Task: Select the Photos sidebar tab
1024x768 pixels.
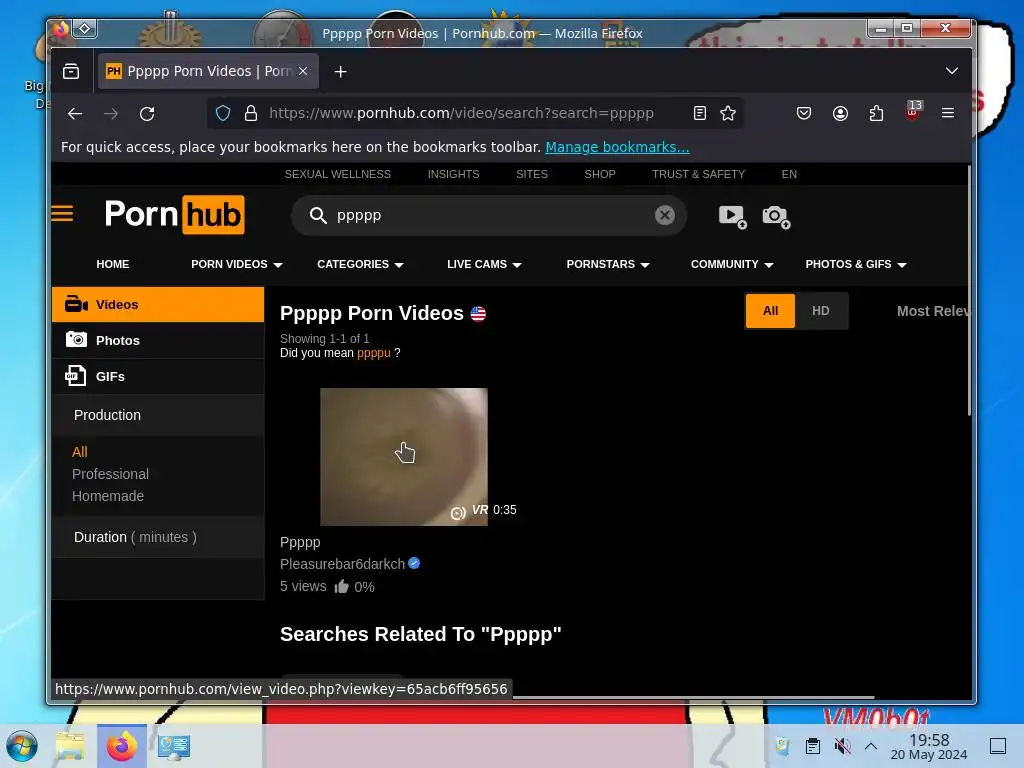Action: point(158,340)
